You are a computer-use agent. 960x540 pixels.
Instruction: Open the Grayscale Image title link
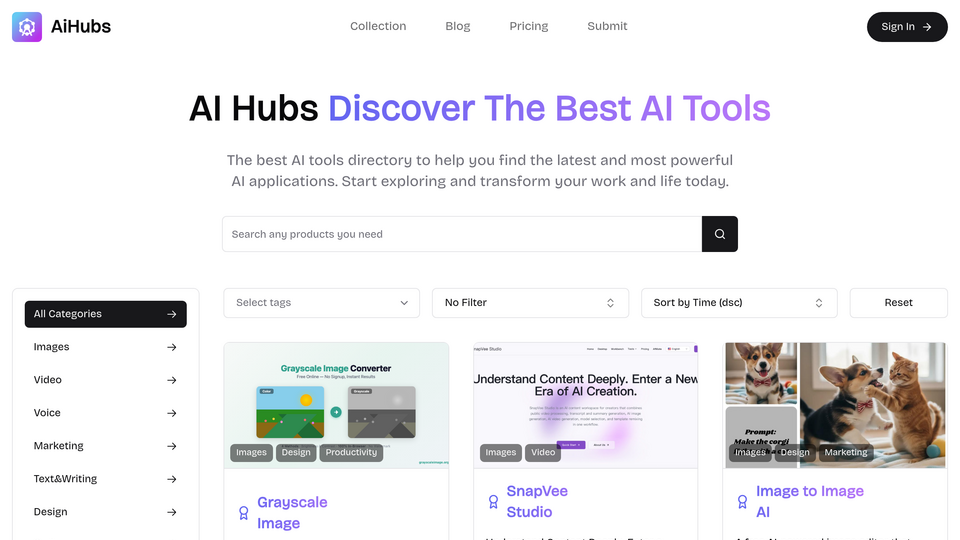point(292,513)
